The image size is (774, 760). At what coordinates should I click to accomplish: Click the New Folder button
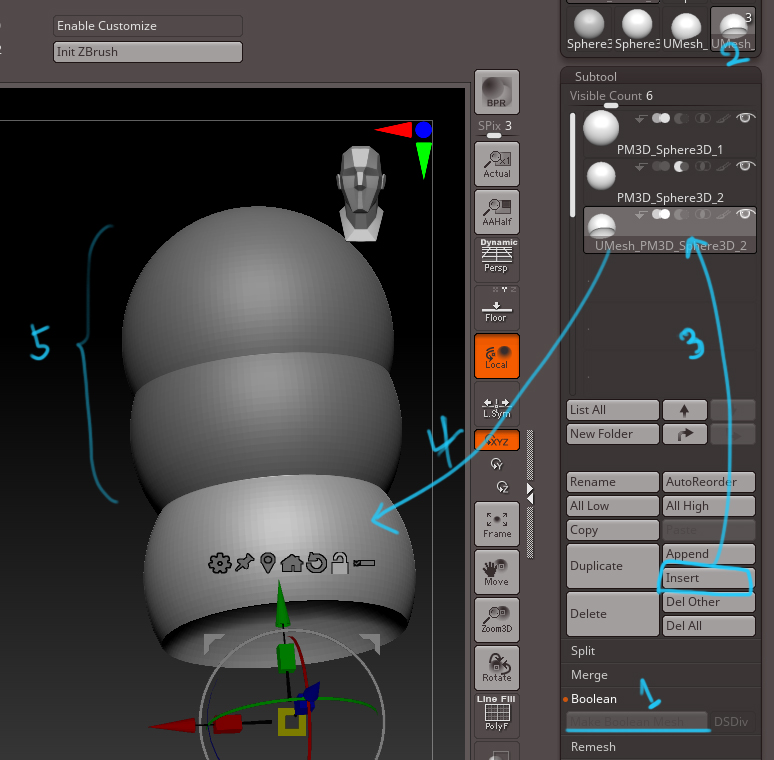pos(613,434)
